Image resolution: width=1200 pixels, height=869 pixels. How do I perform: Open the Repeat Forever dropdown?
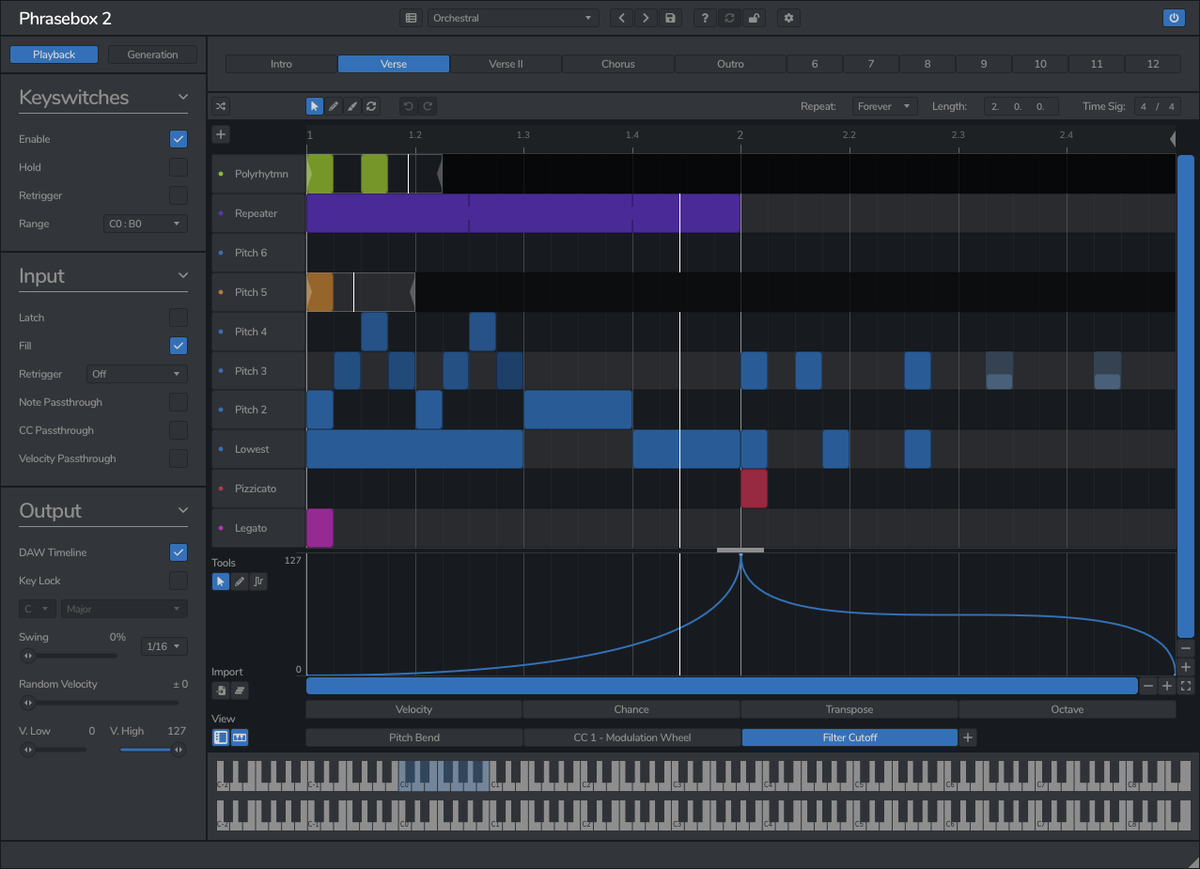(885, 106)
